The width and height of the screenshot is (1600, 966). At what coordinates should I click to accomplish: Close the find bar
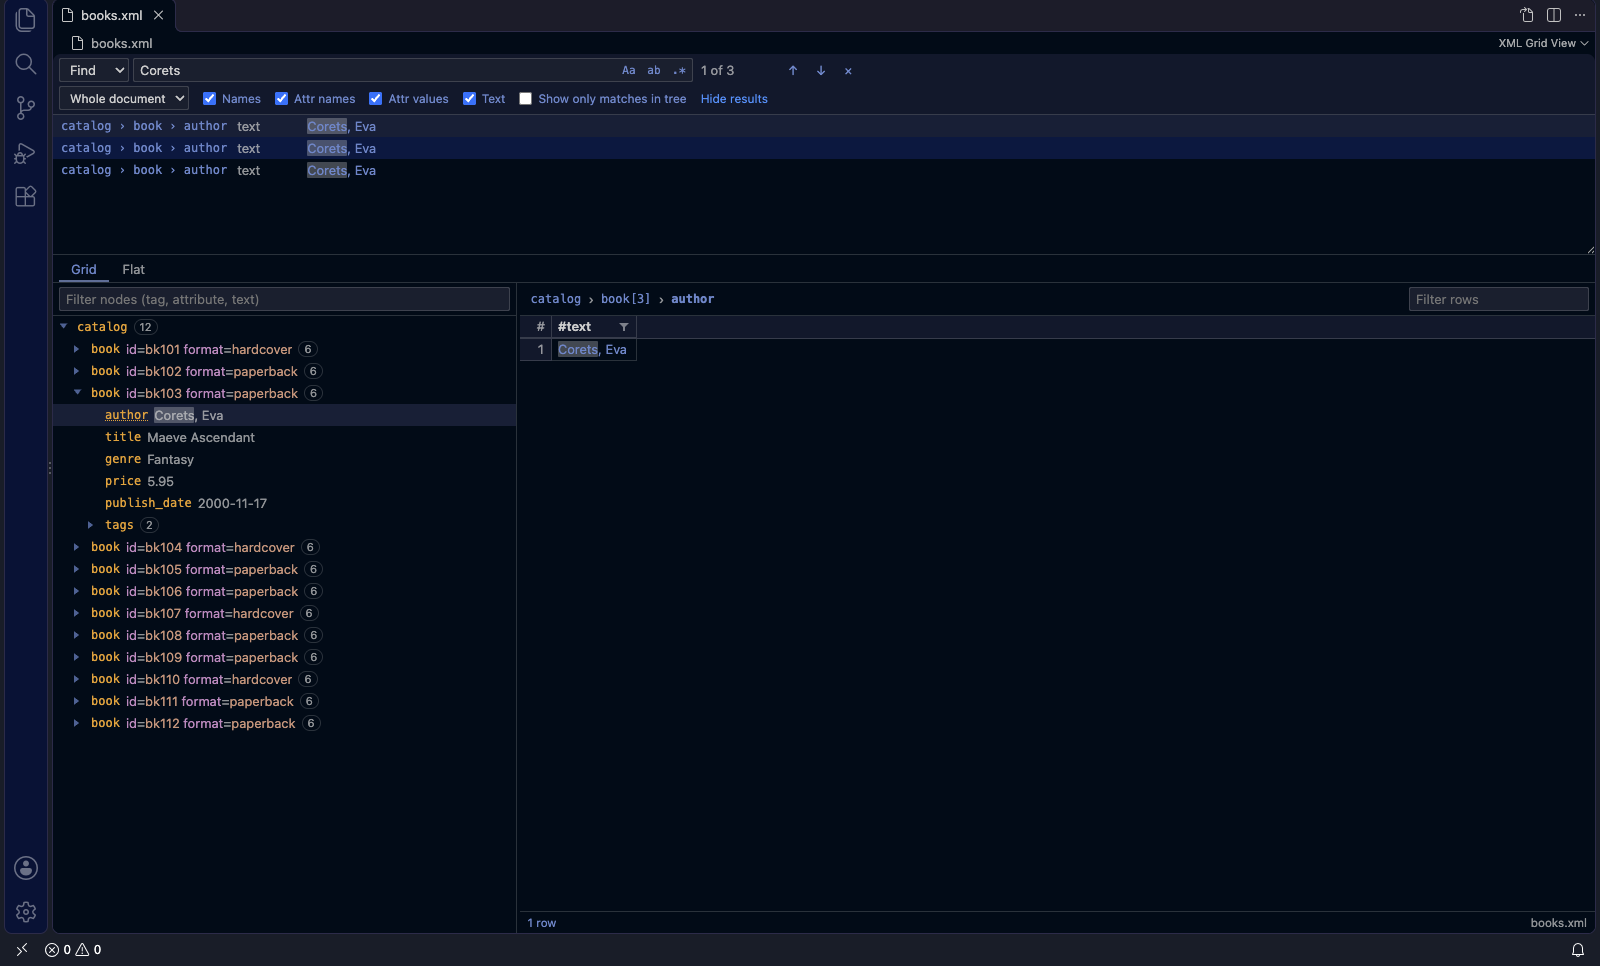click(x=848, y=71)
